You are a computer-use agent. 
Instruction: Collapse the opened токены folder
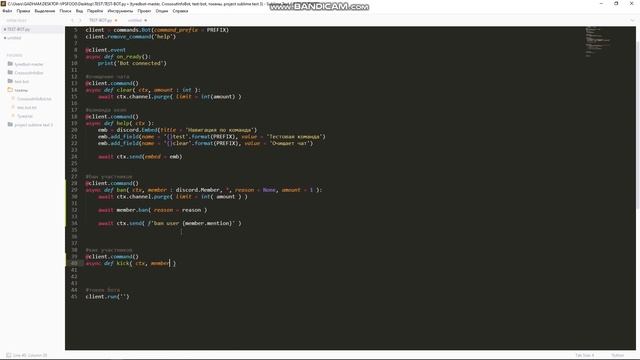(x=21, y=90)
